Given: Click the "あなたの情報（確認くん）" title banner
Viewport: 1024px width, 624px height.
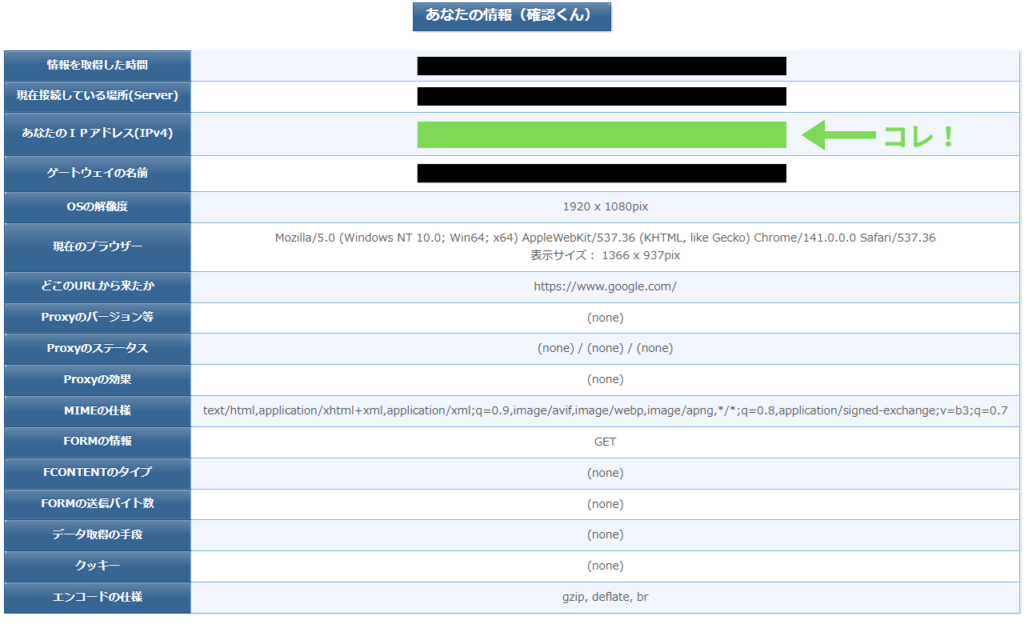Looking at the screenshot, I should click(511, 16).
